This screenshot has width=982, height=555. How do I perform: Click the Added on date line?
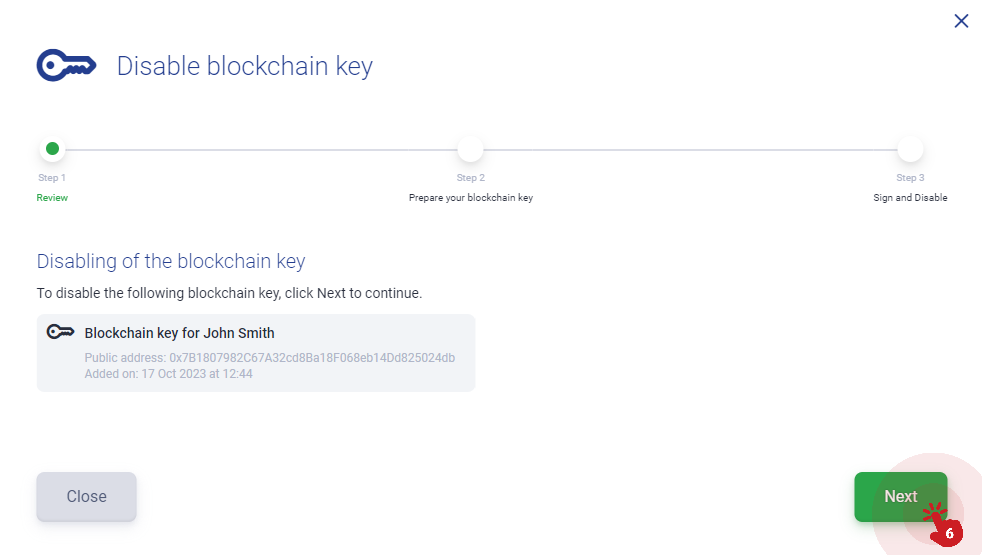coord(168,374)
